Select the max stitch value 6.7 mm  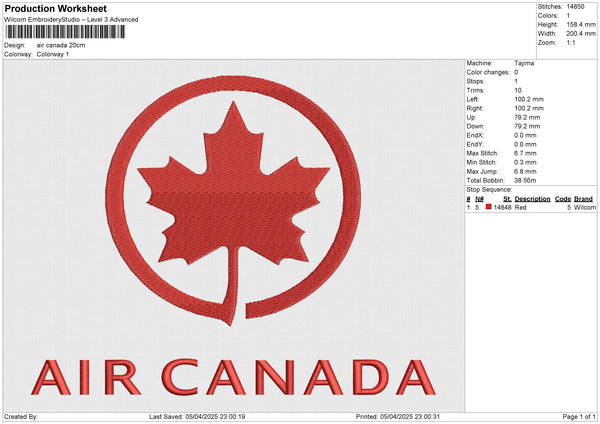[525, 153]
